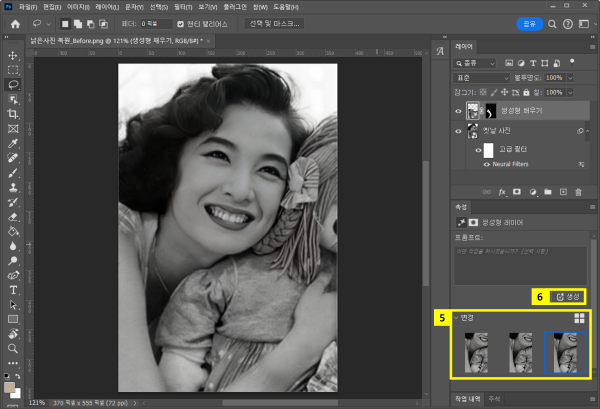Viewport: 600px width, 409px height.
Task: Click the Home icon in options bar
Action: coord(14,23)
